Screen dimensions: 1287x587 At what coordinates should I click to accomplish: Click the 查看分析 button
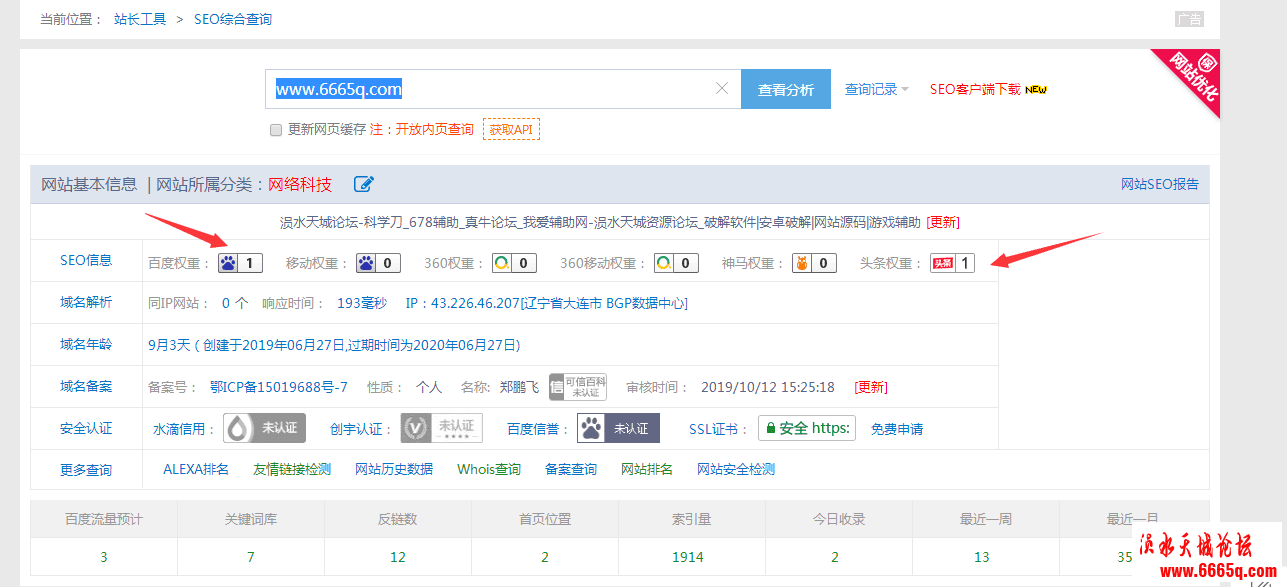(786, 89)
